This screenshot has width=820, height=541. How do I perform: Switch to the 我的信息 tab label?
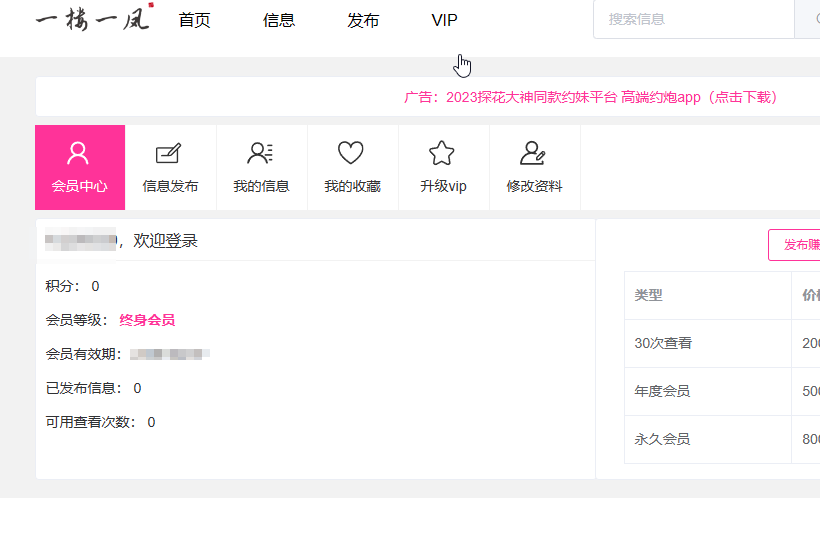(x=261, y=186)
